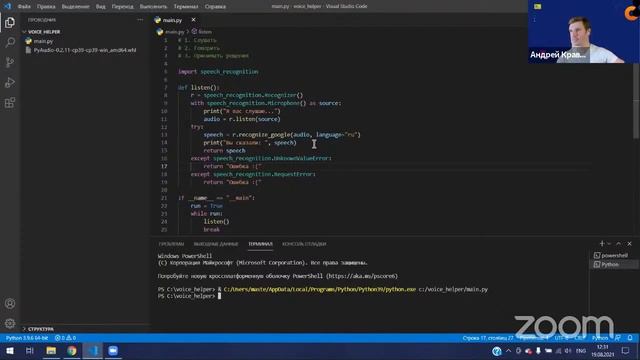This screenshot has width=640, height=360.
Task: Click main.py in the breadcrumb bar
Action: point(175,31)
